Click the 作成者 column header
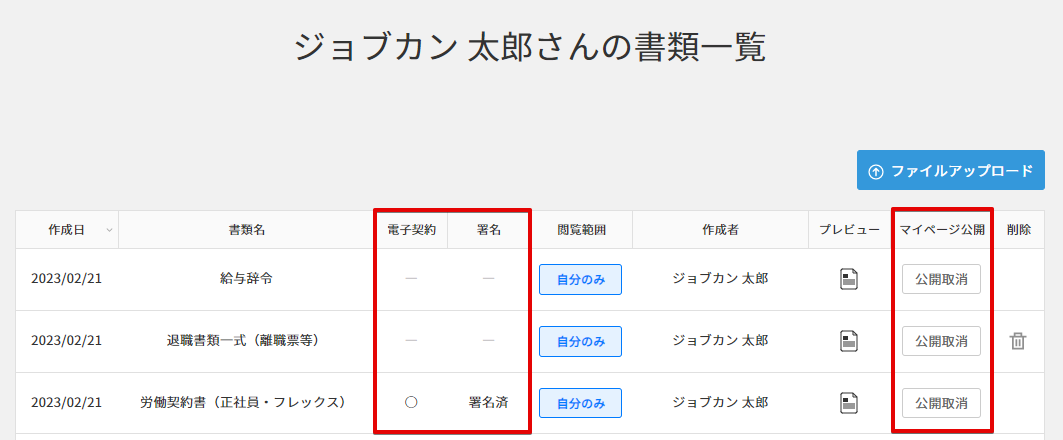The width and height of the screenshot is (1063, 440). click(720, 230)
